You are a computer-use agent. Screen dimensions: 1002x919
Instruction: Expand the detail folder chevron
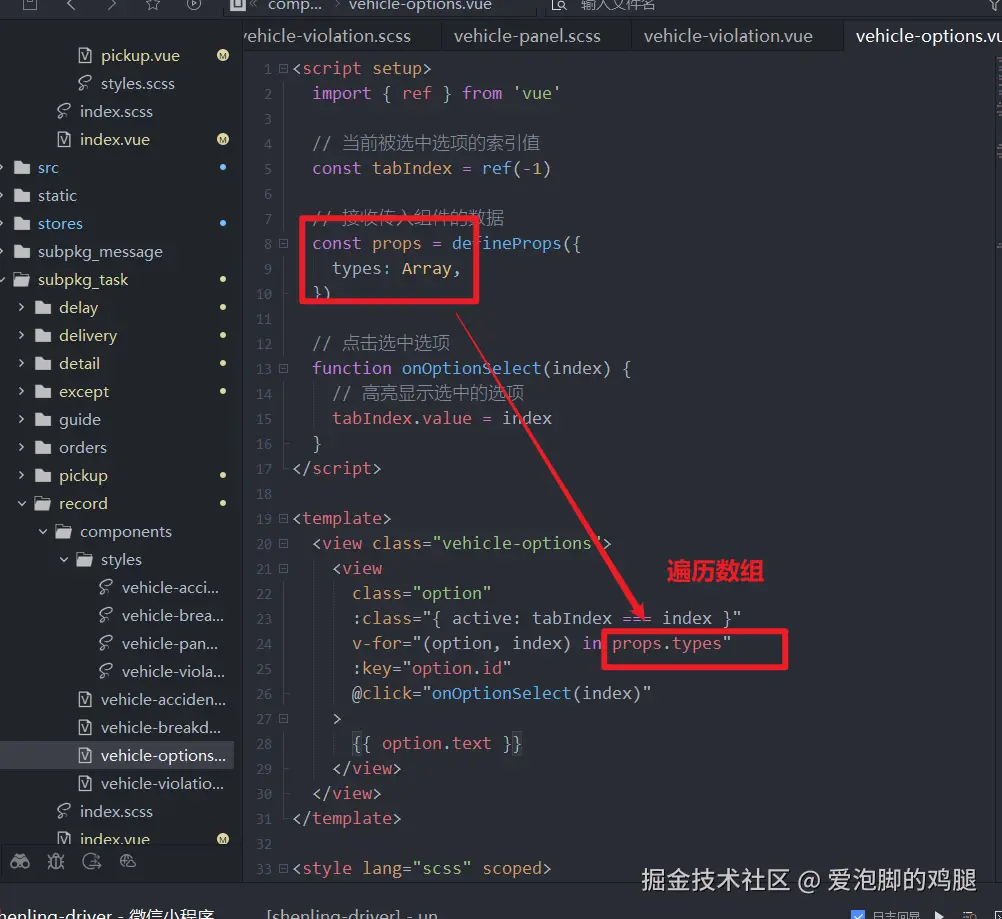pyautogui.click(x=21, y=363)
